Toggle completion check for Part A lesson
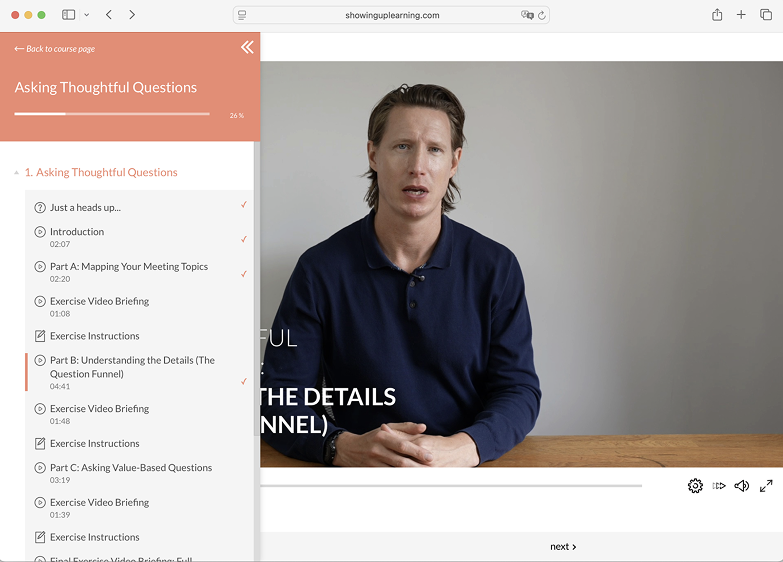Viewport: 783px width, 562px height. 244,274
